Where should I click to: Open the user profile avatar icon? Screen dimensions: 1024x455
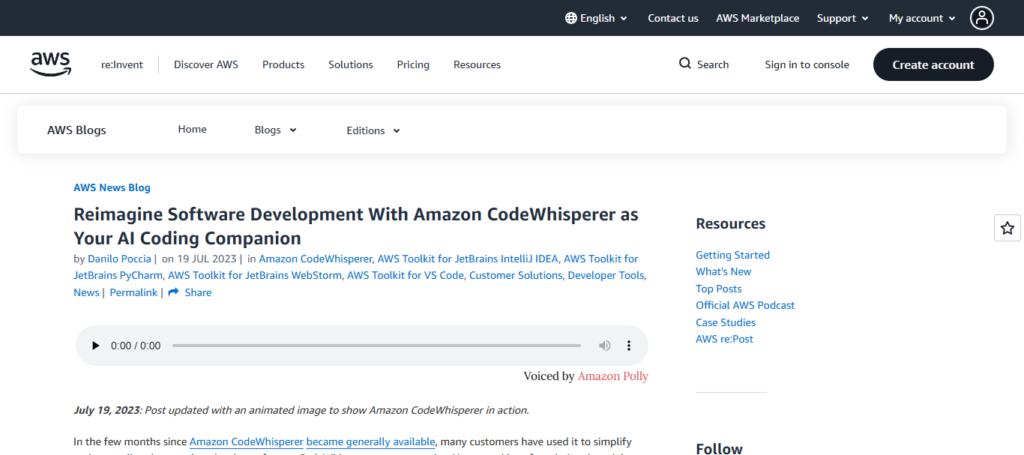[982, 18]
